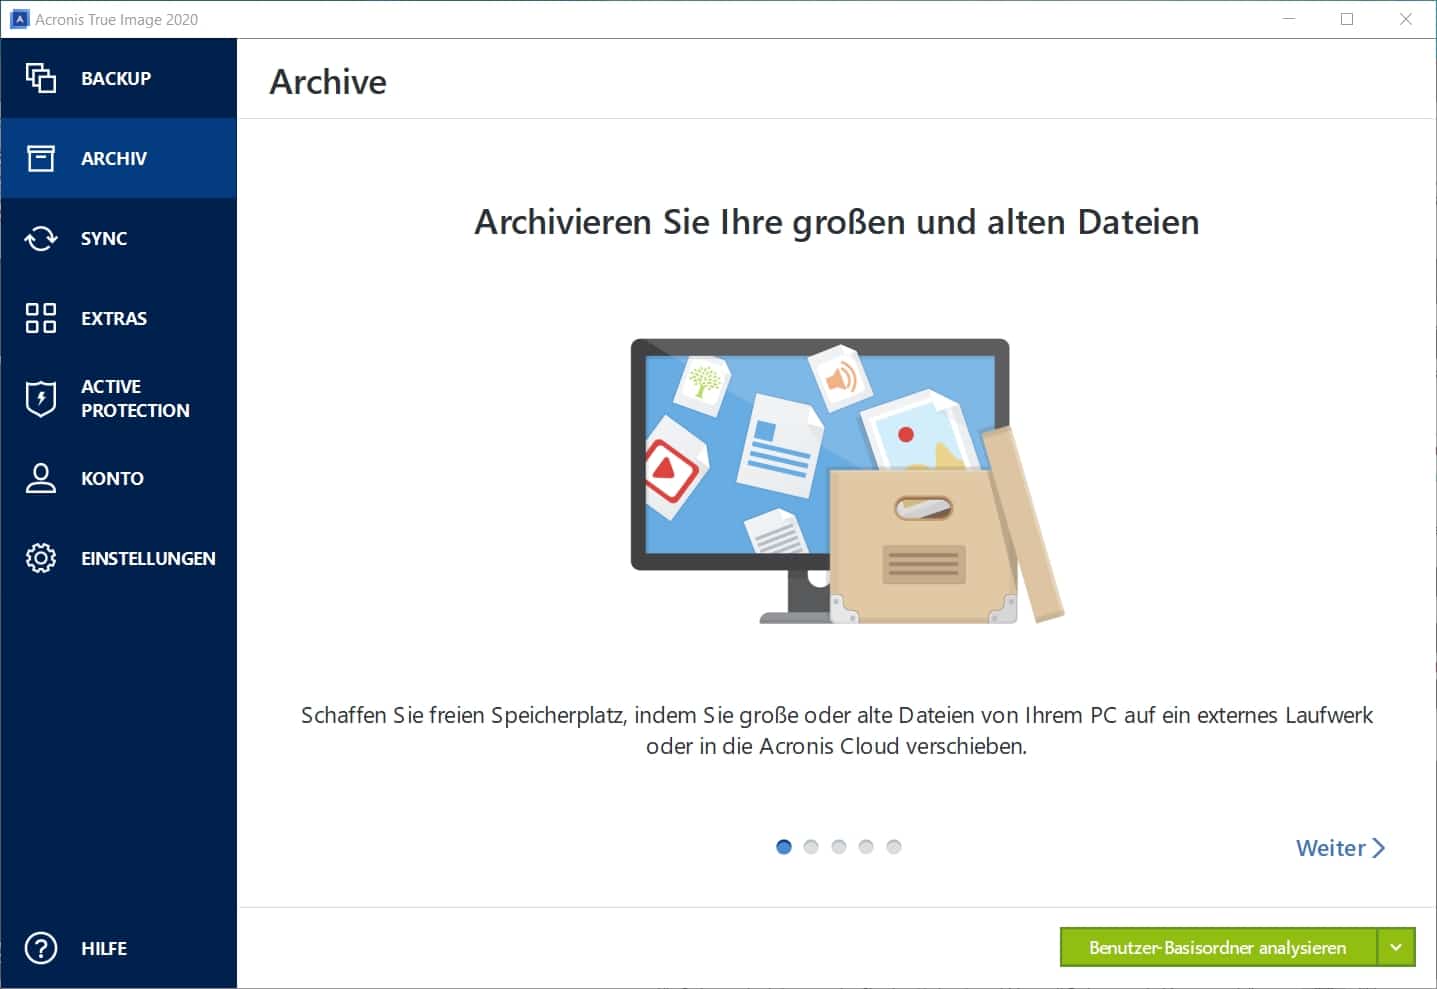Image resolution: width=1437 pixels, height=989 pixels.
Task: Open the BACKUP section
Action: [x=116, y=78]
